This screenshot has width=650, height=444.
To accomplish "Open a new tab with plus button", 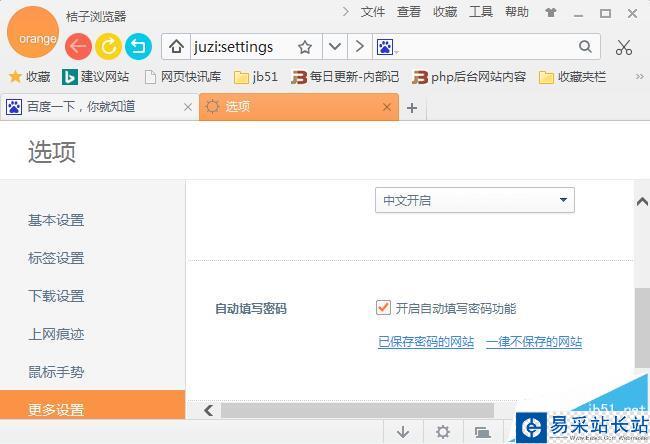I will click(412, 108).
